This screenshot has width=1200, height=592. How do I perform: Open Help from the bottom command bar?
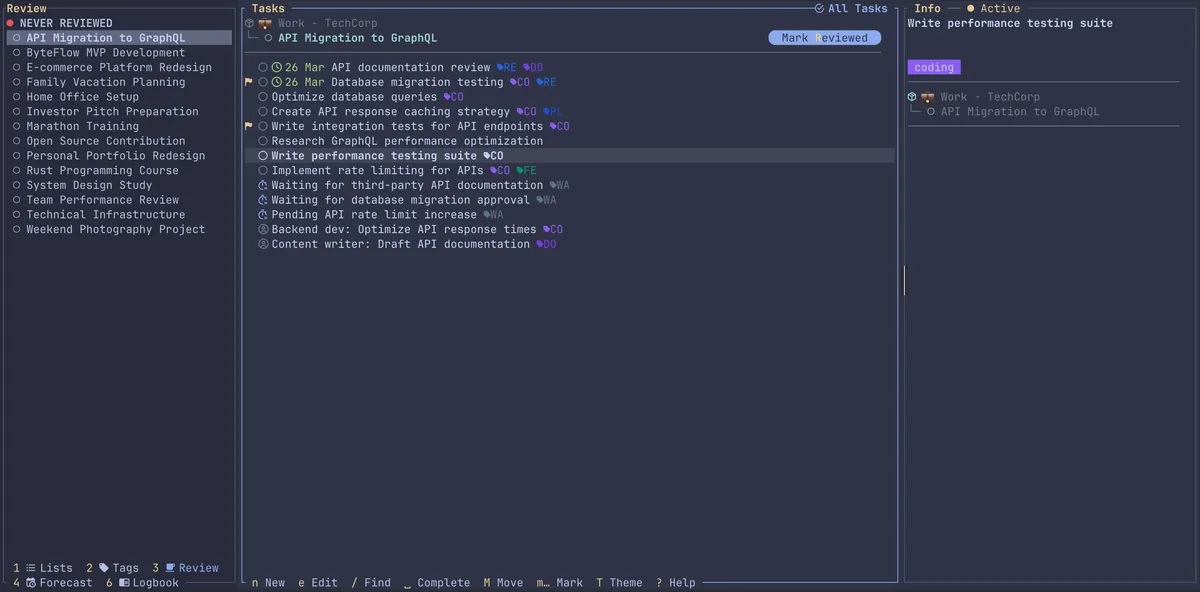676,583
